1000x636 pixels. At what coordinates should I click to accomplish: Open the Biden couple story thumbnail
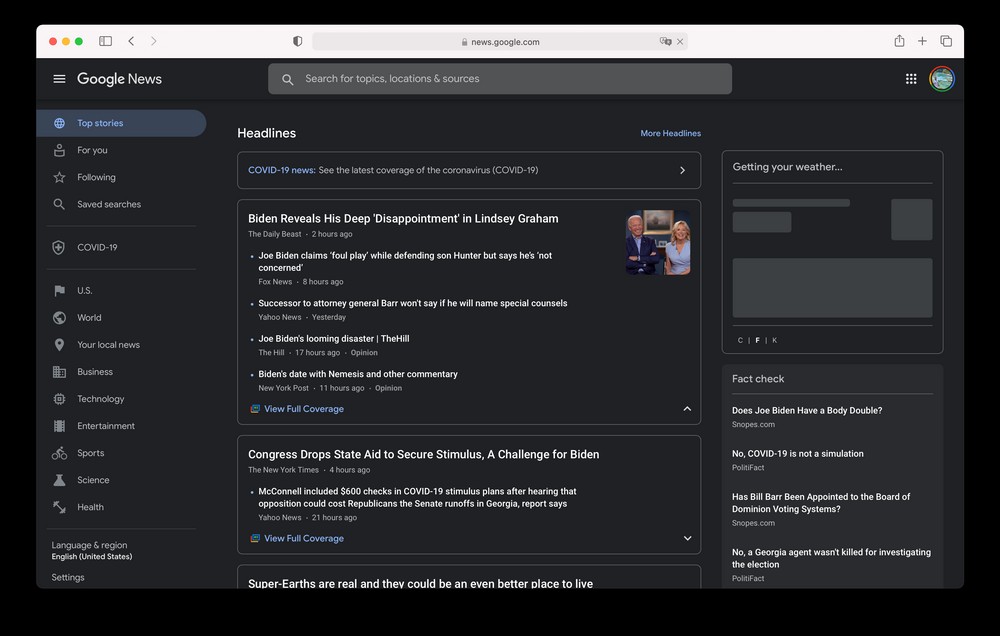point(658,242)
